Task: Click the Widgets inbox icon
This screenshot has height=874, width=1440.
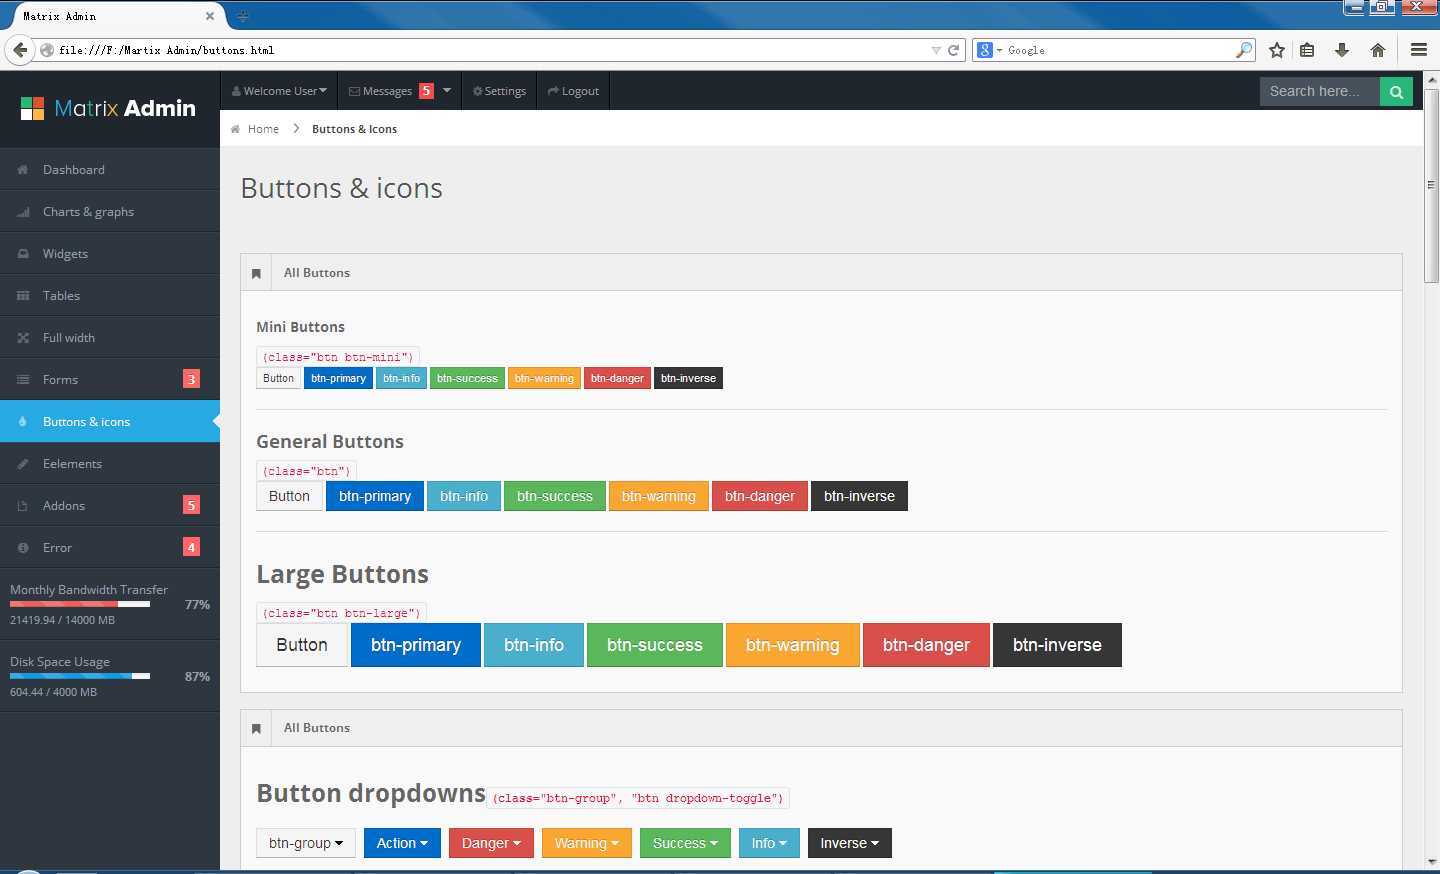Action: (22, 254)
